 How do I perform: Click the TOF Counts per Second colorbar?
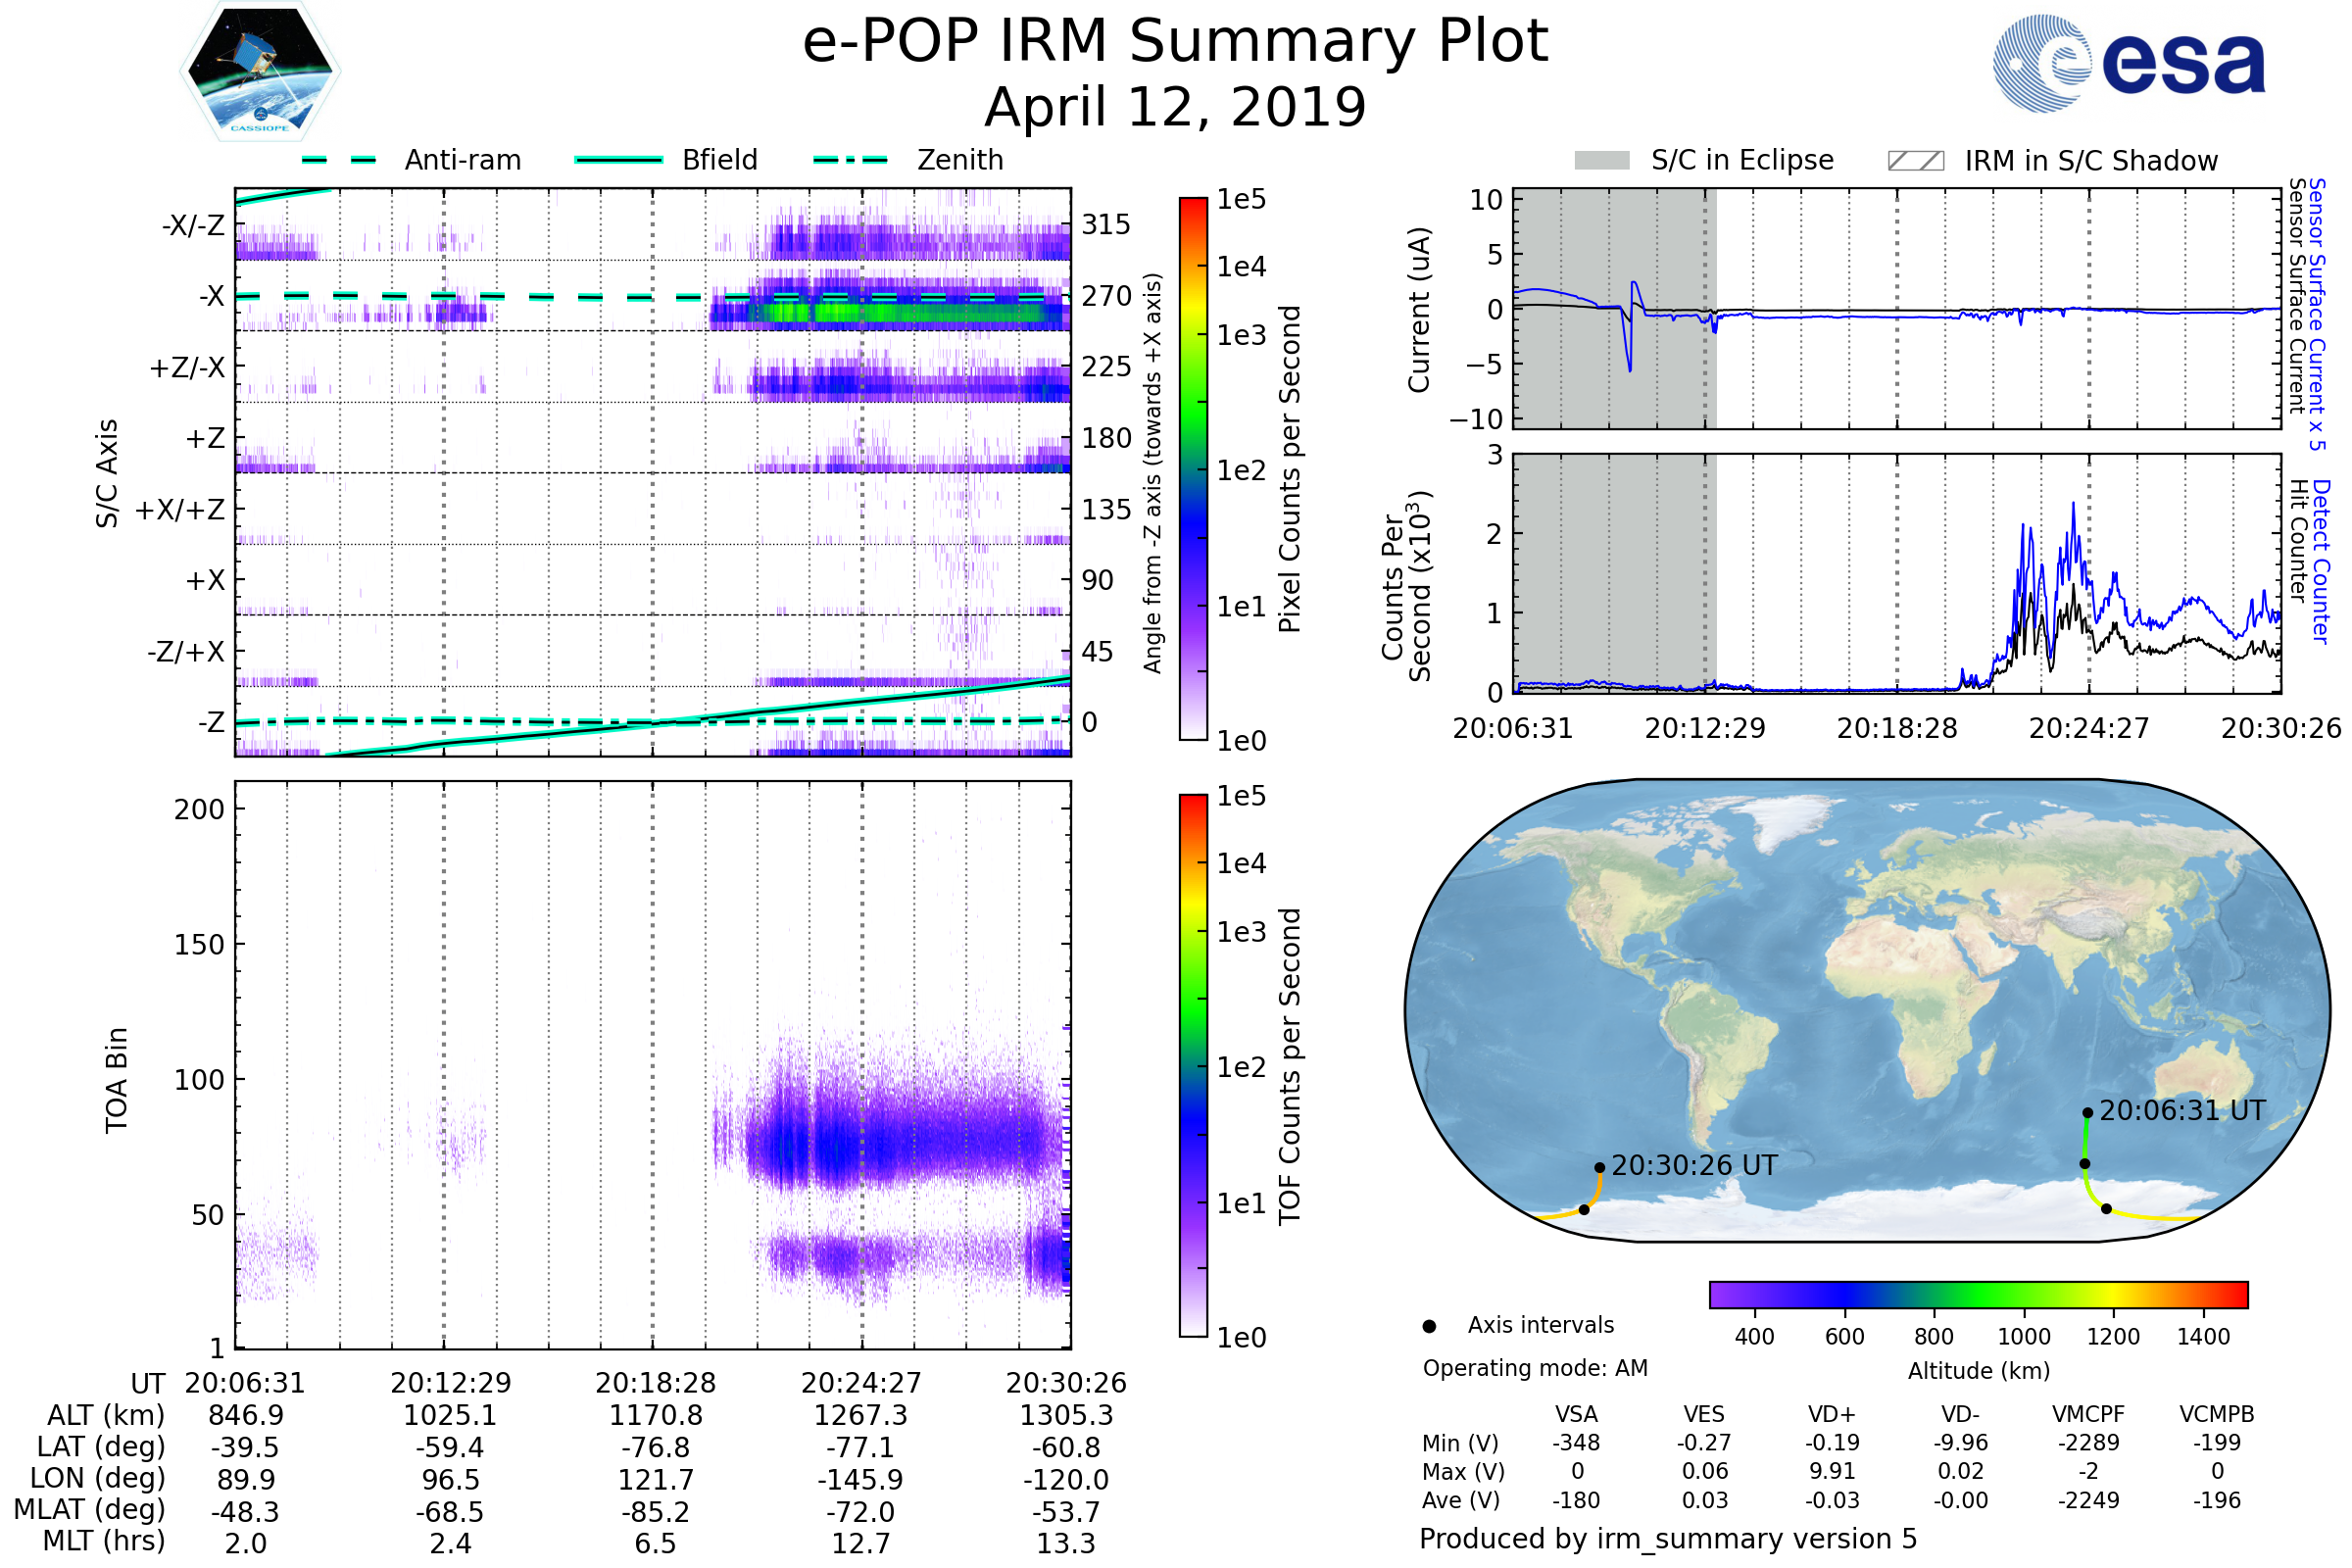[x=1193, y=1065]
